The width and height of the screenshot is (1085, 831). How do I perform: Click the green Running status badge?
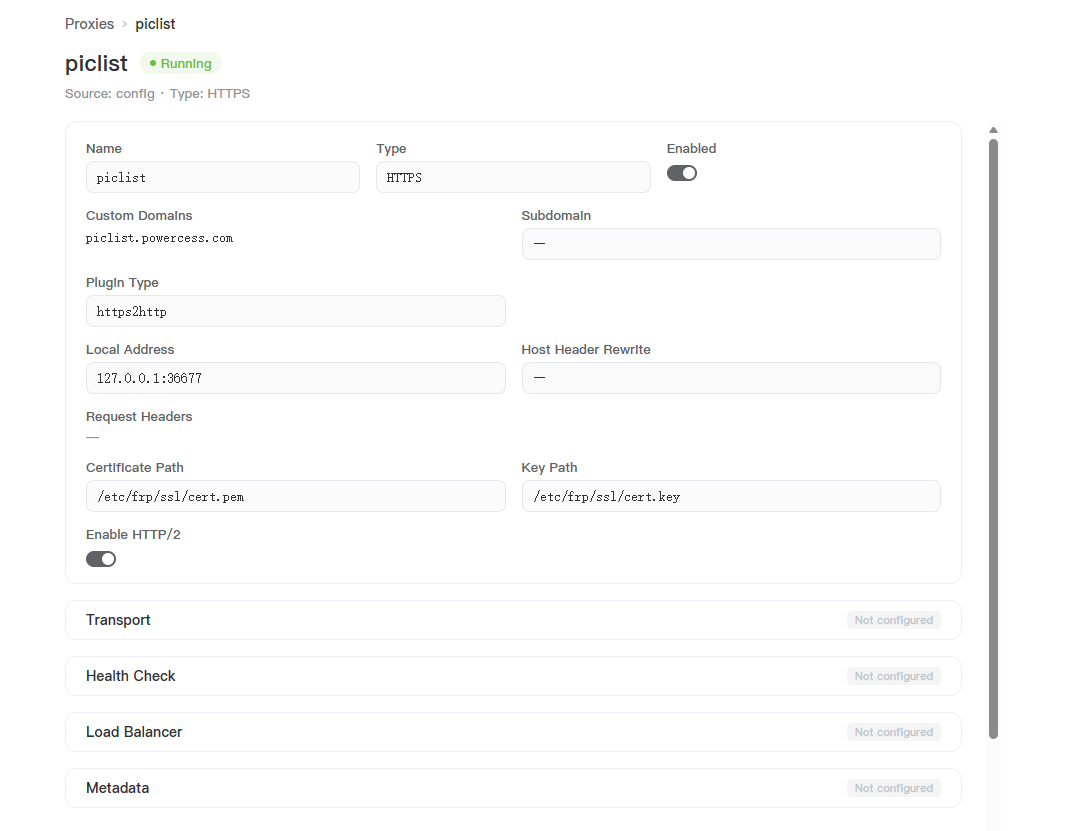pyautogui.click(x=181, y=64)
